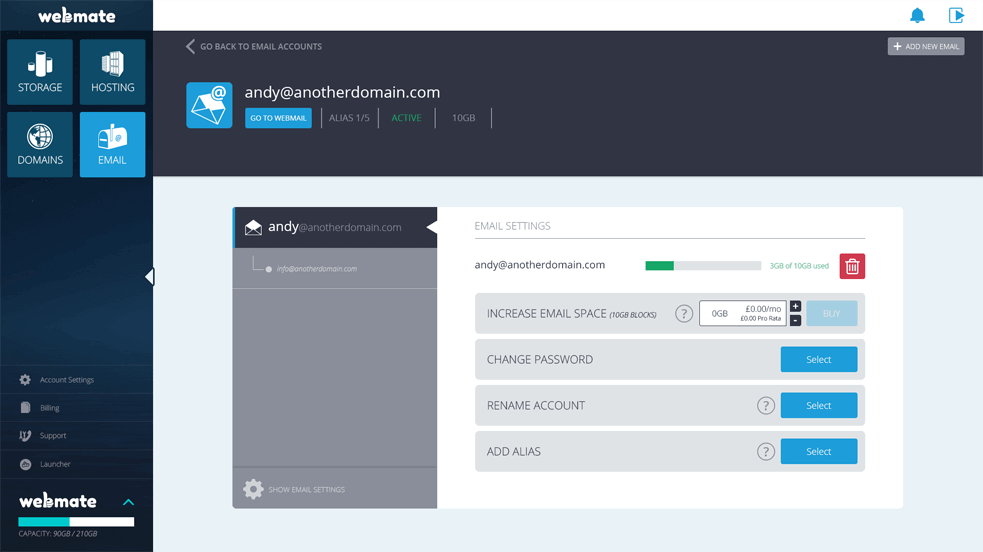Click the Billing document icon

click(25, 407)
